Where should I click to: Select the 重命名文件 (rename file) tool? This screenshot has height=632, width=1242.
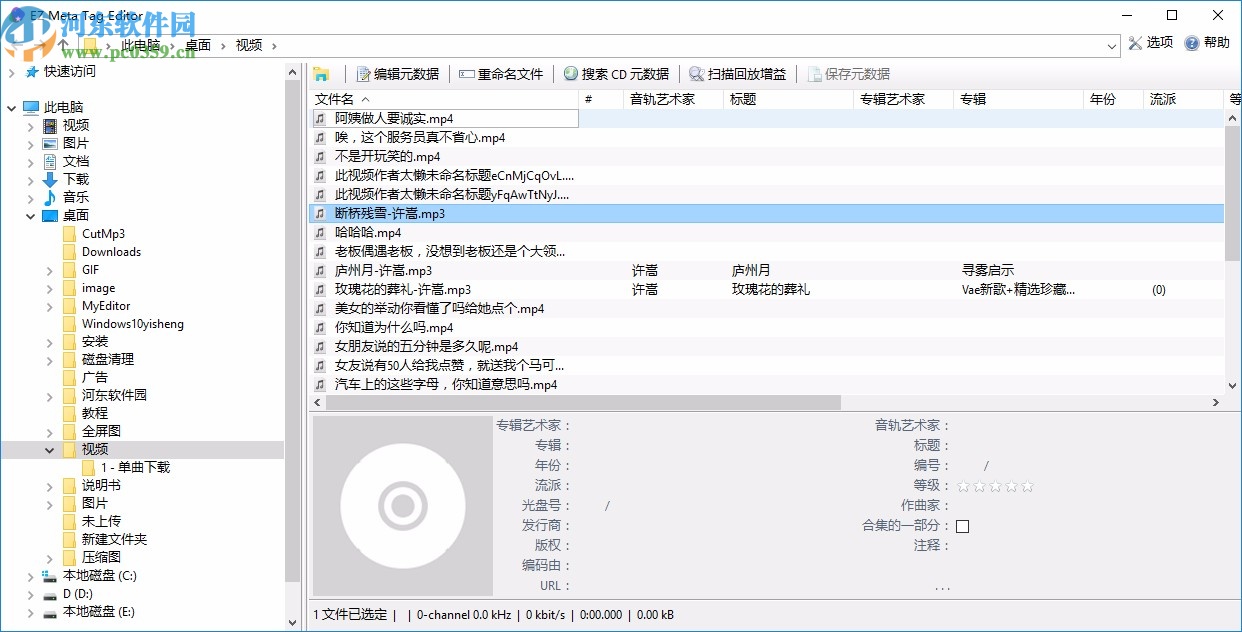click(512, 73)
